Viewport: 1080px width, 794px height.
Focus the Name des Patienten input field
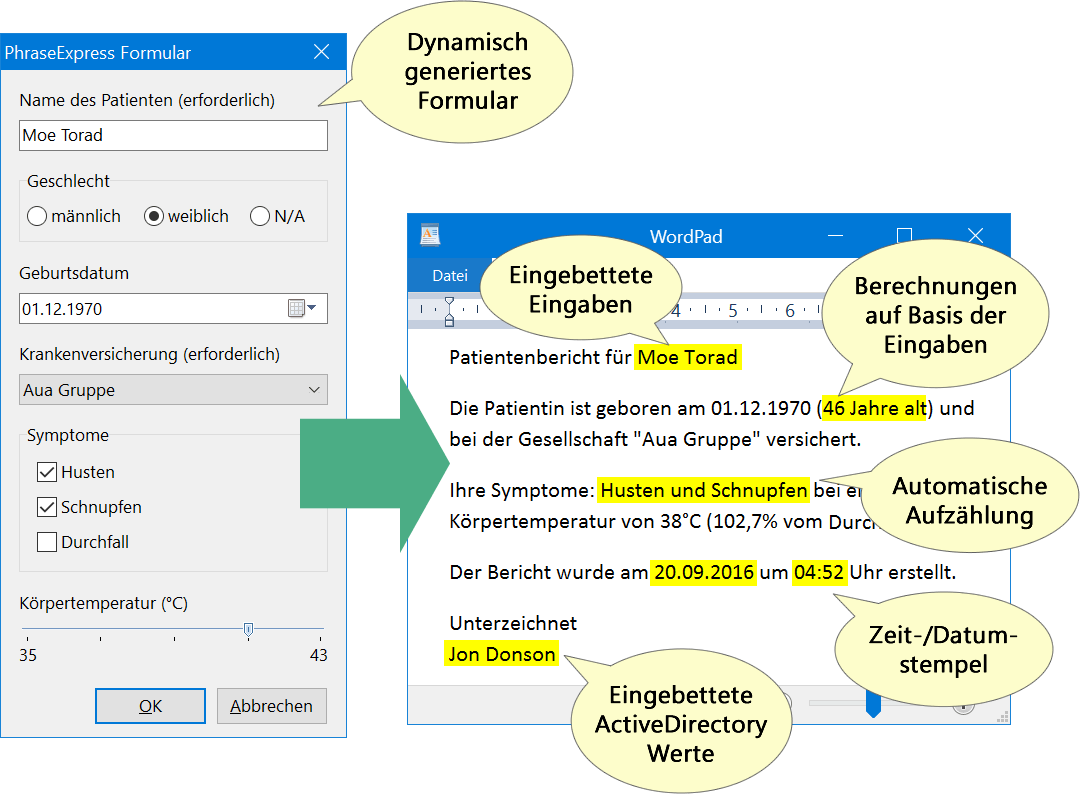pos(174,136)
